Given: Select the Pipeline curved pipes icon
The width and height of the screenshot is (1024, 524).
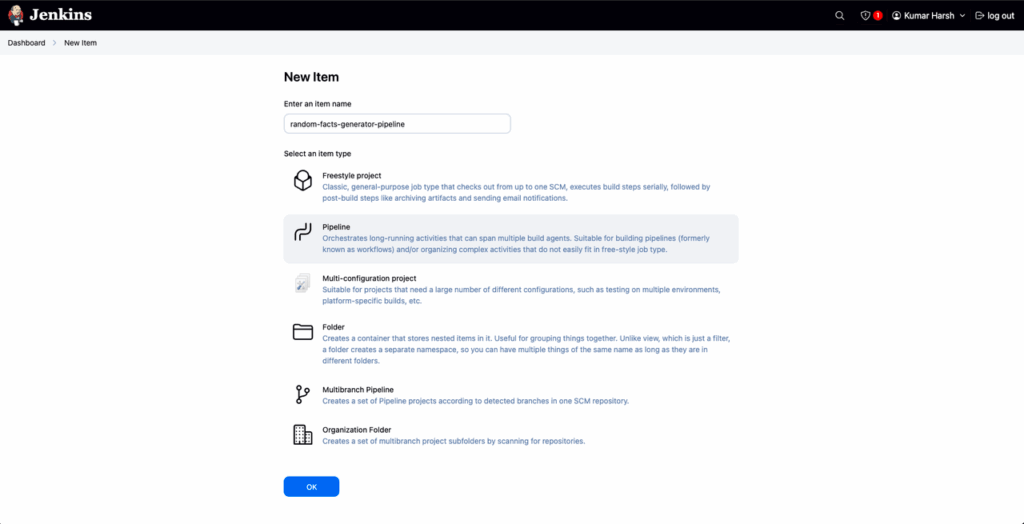Looking at the screenshot, I should coord(302,231).
